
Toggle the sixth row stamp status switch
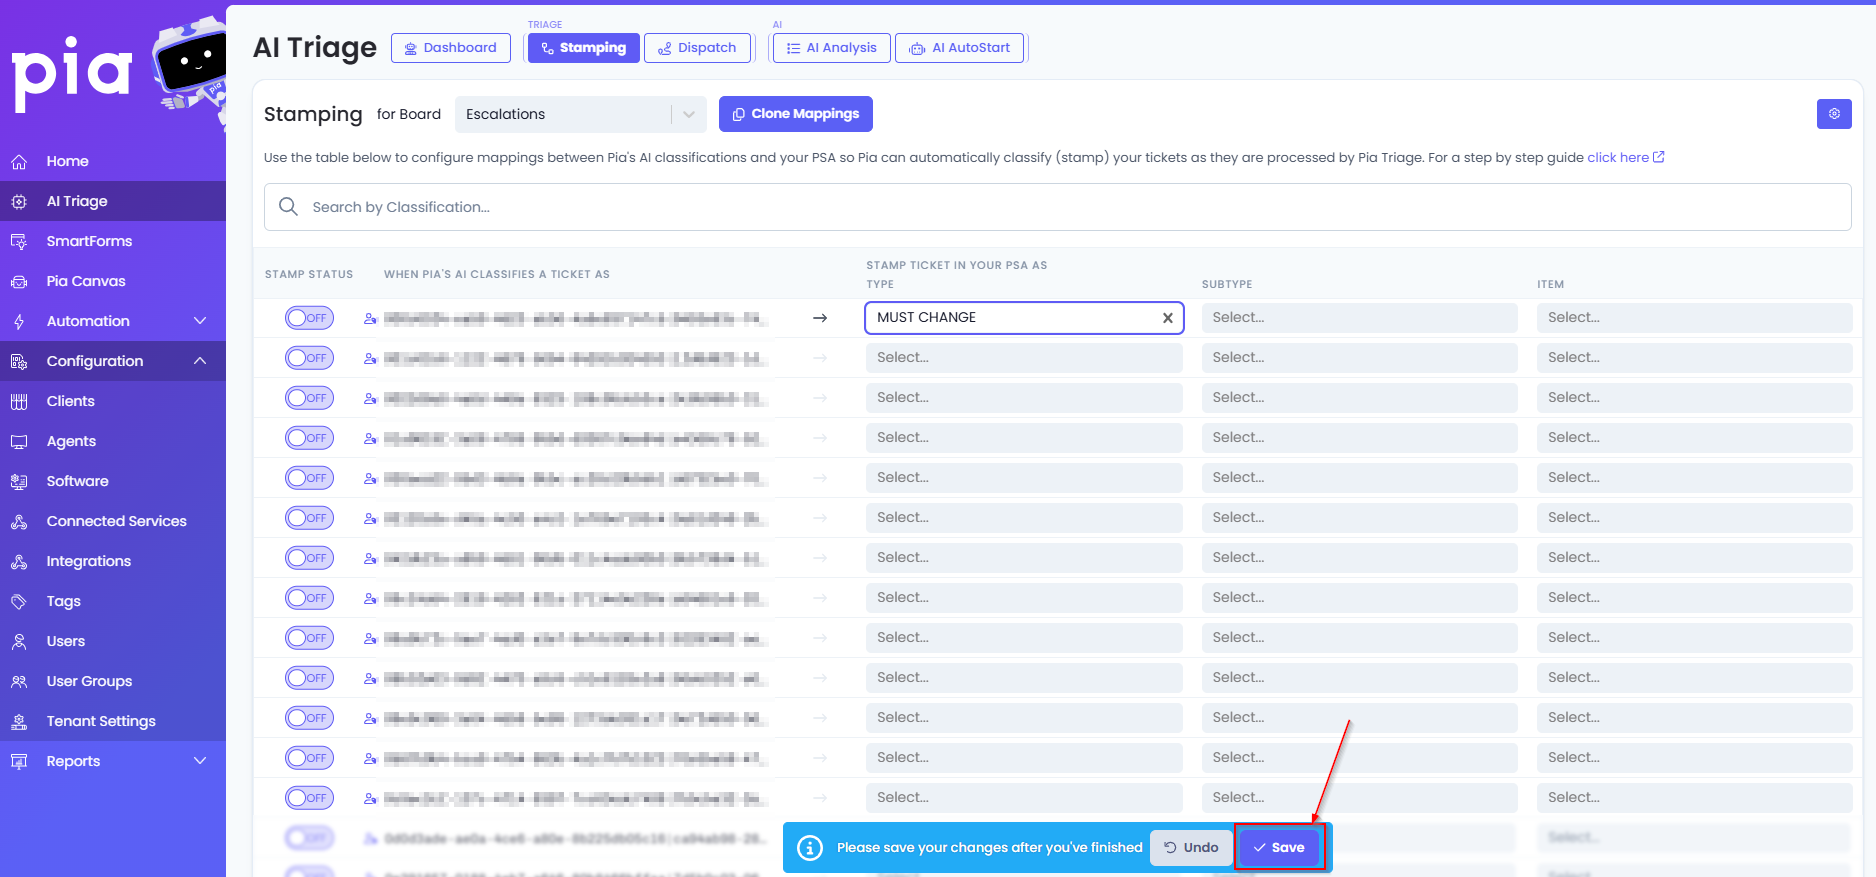click(309, 518)
